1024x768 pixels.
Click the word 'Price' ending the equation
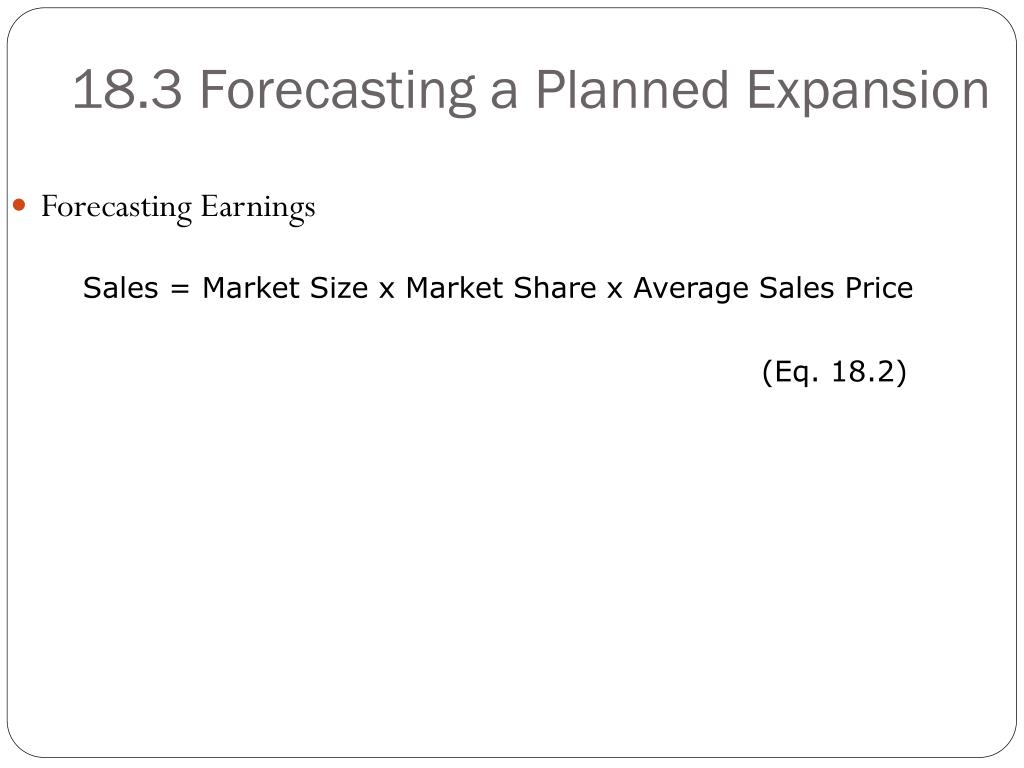pos(879,288)
